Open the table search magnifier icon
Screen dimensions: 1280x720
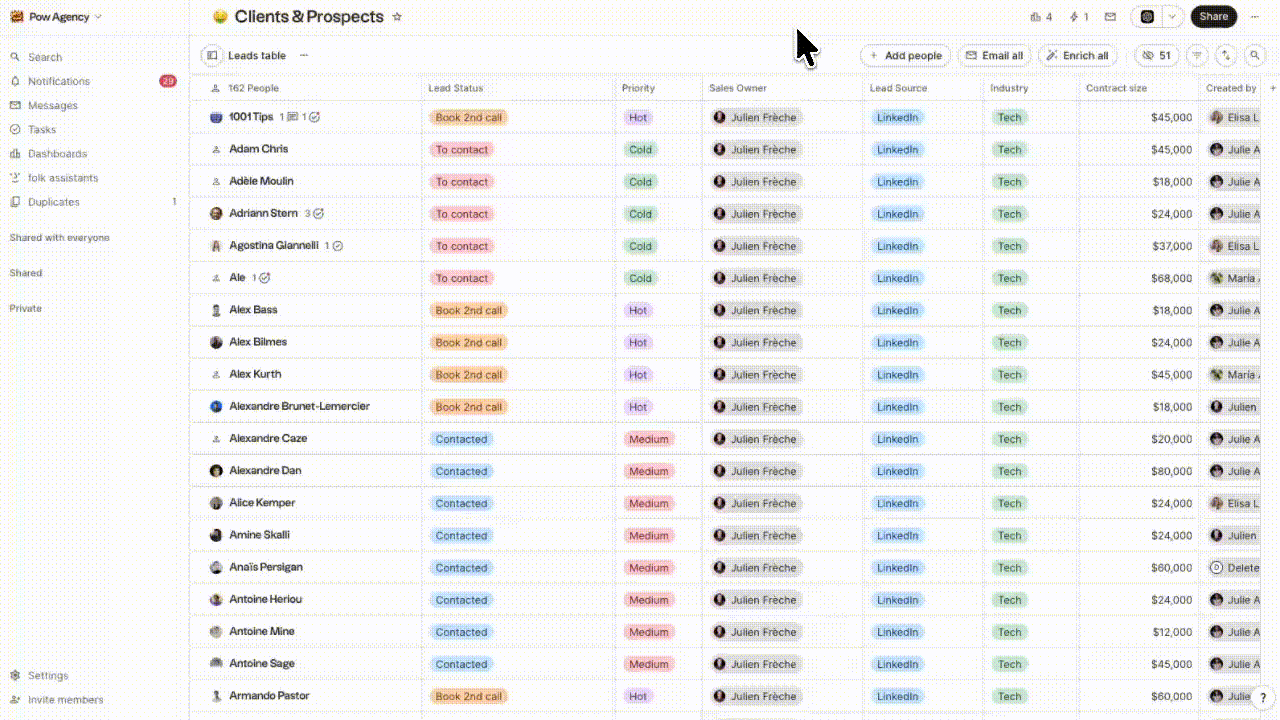(1255, 56)
